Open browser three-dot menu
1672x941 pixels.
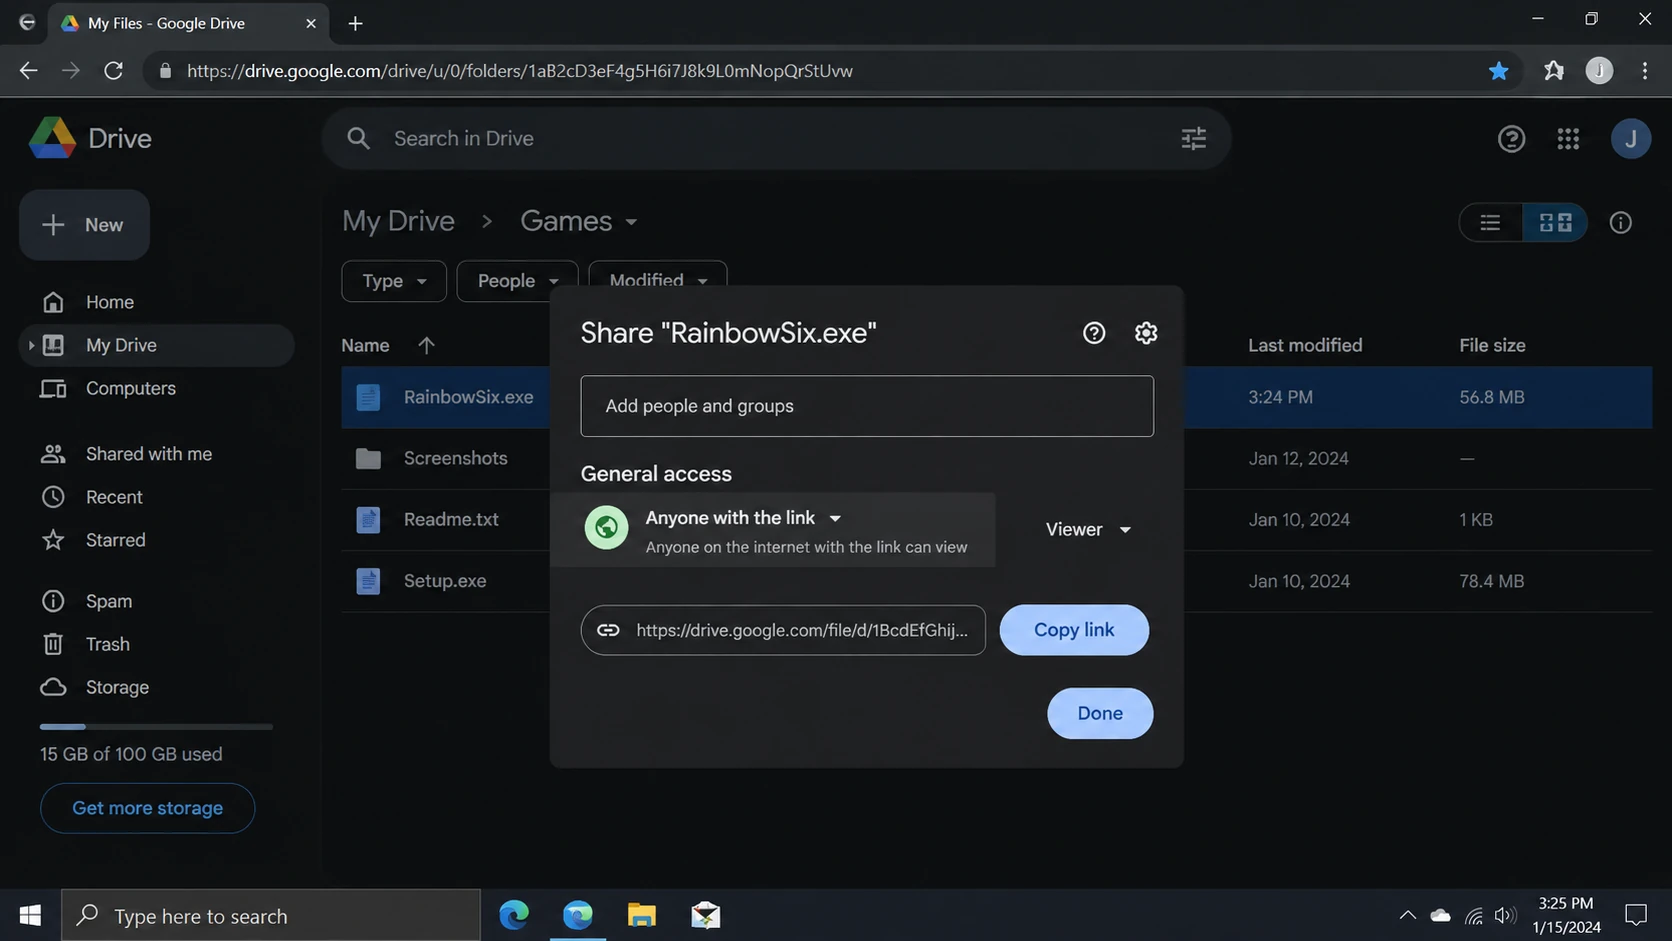point(1645,71)
